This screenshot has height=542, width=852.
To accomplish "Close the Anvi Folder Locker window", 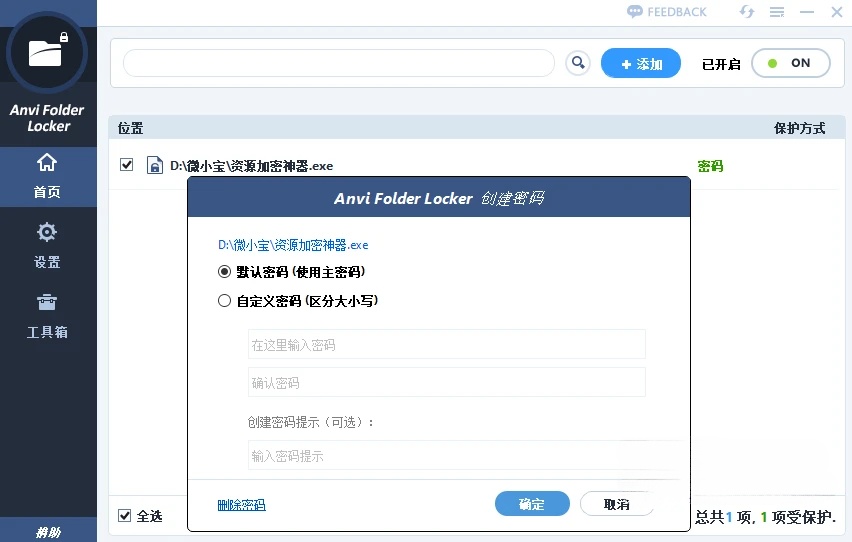I will tap(837, 12).
